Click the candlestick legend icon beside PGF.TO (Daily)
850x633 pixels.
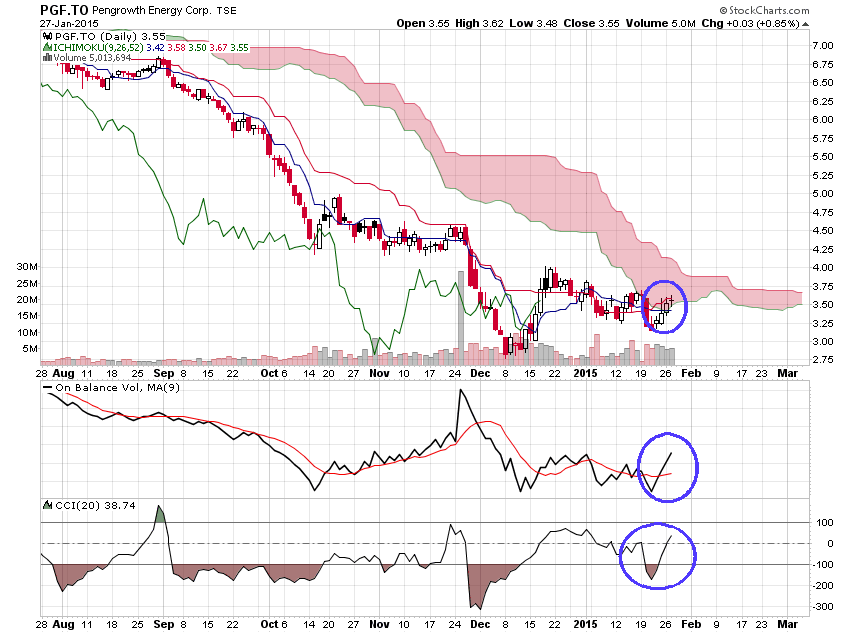coord(48,36)
